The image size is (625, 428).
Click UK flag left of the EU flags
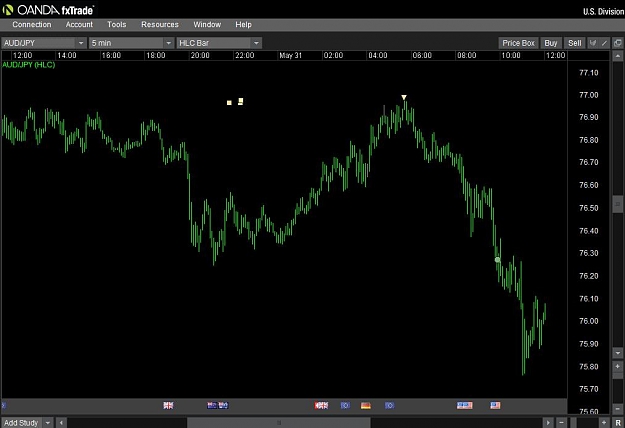point(321,405)
